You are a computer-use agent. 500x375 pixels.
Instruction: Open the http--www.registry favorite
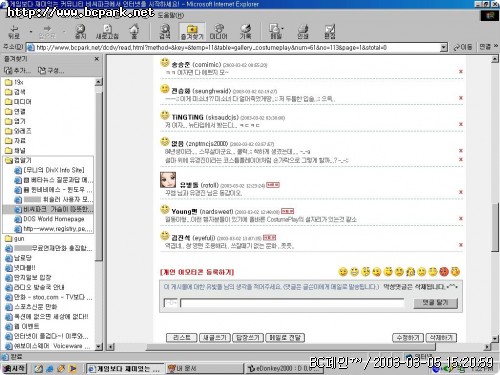point(53,229)
